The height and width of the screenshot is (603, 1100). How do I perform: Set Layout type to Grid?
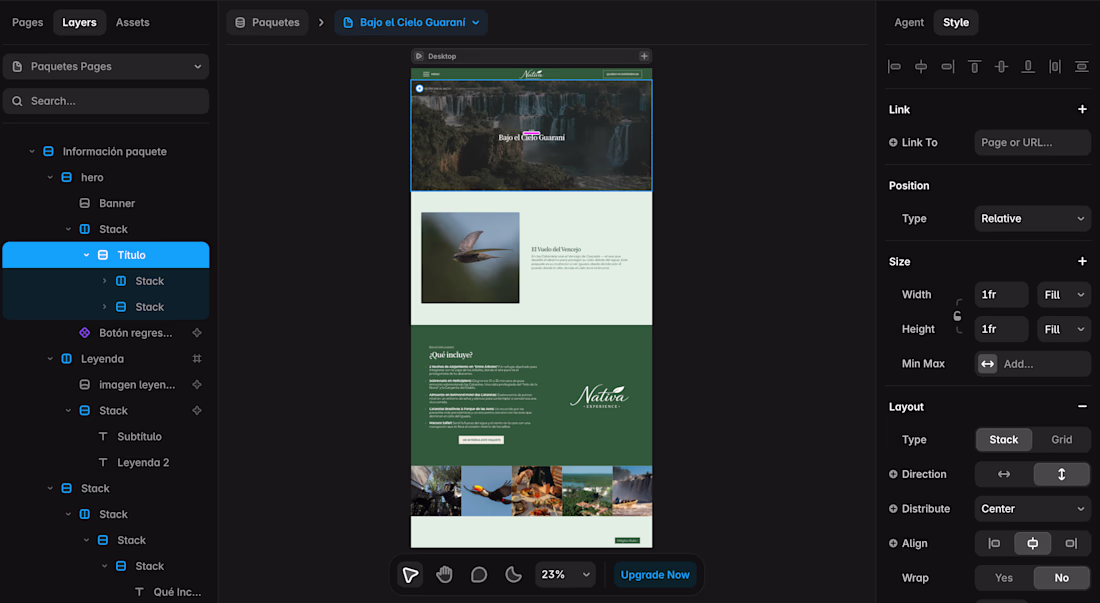[1061, 440]
